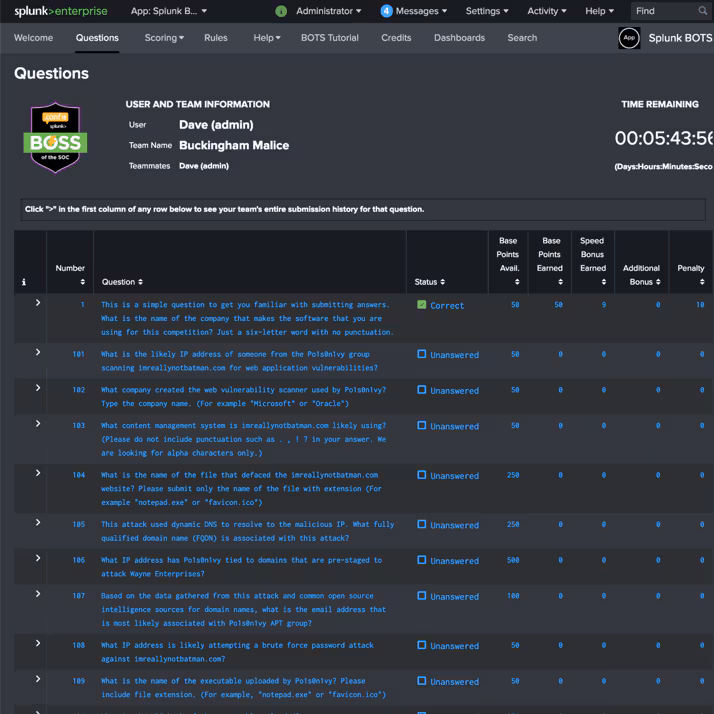Open the Settings menu in top bar
Image resolution: width=714 pixels, height=714 pixels.
click(x=486, y=11)
